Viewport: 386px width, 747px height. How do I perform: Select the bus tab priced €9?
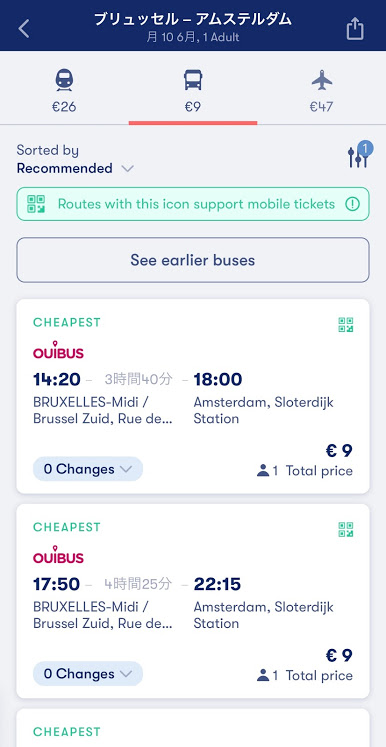[193, 91]
